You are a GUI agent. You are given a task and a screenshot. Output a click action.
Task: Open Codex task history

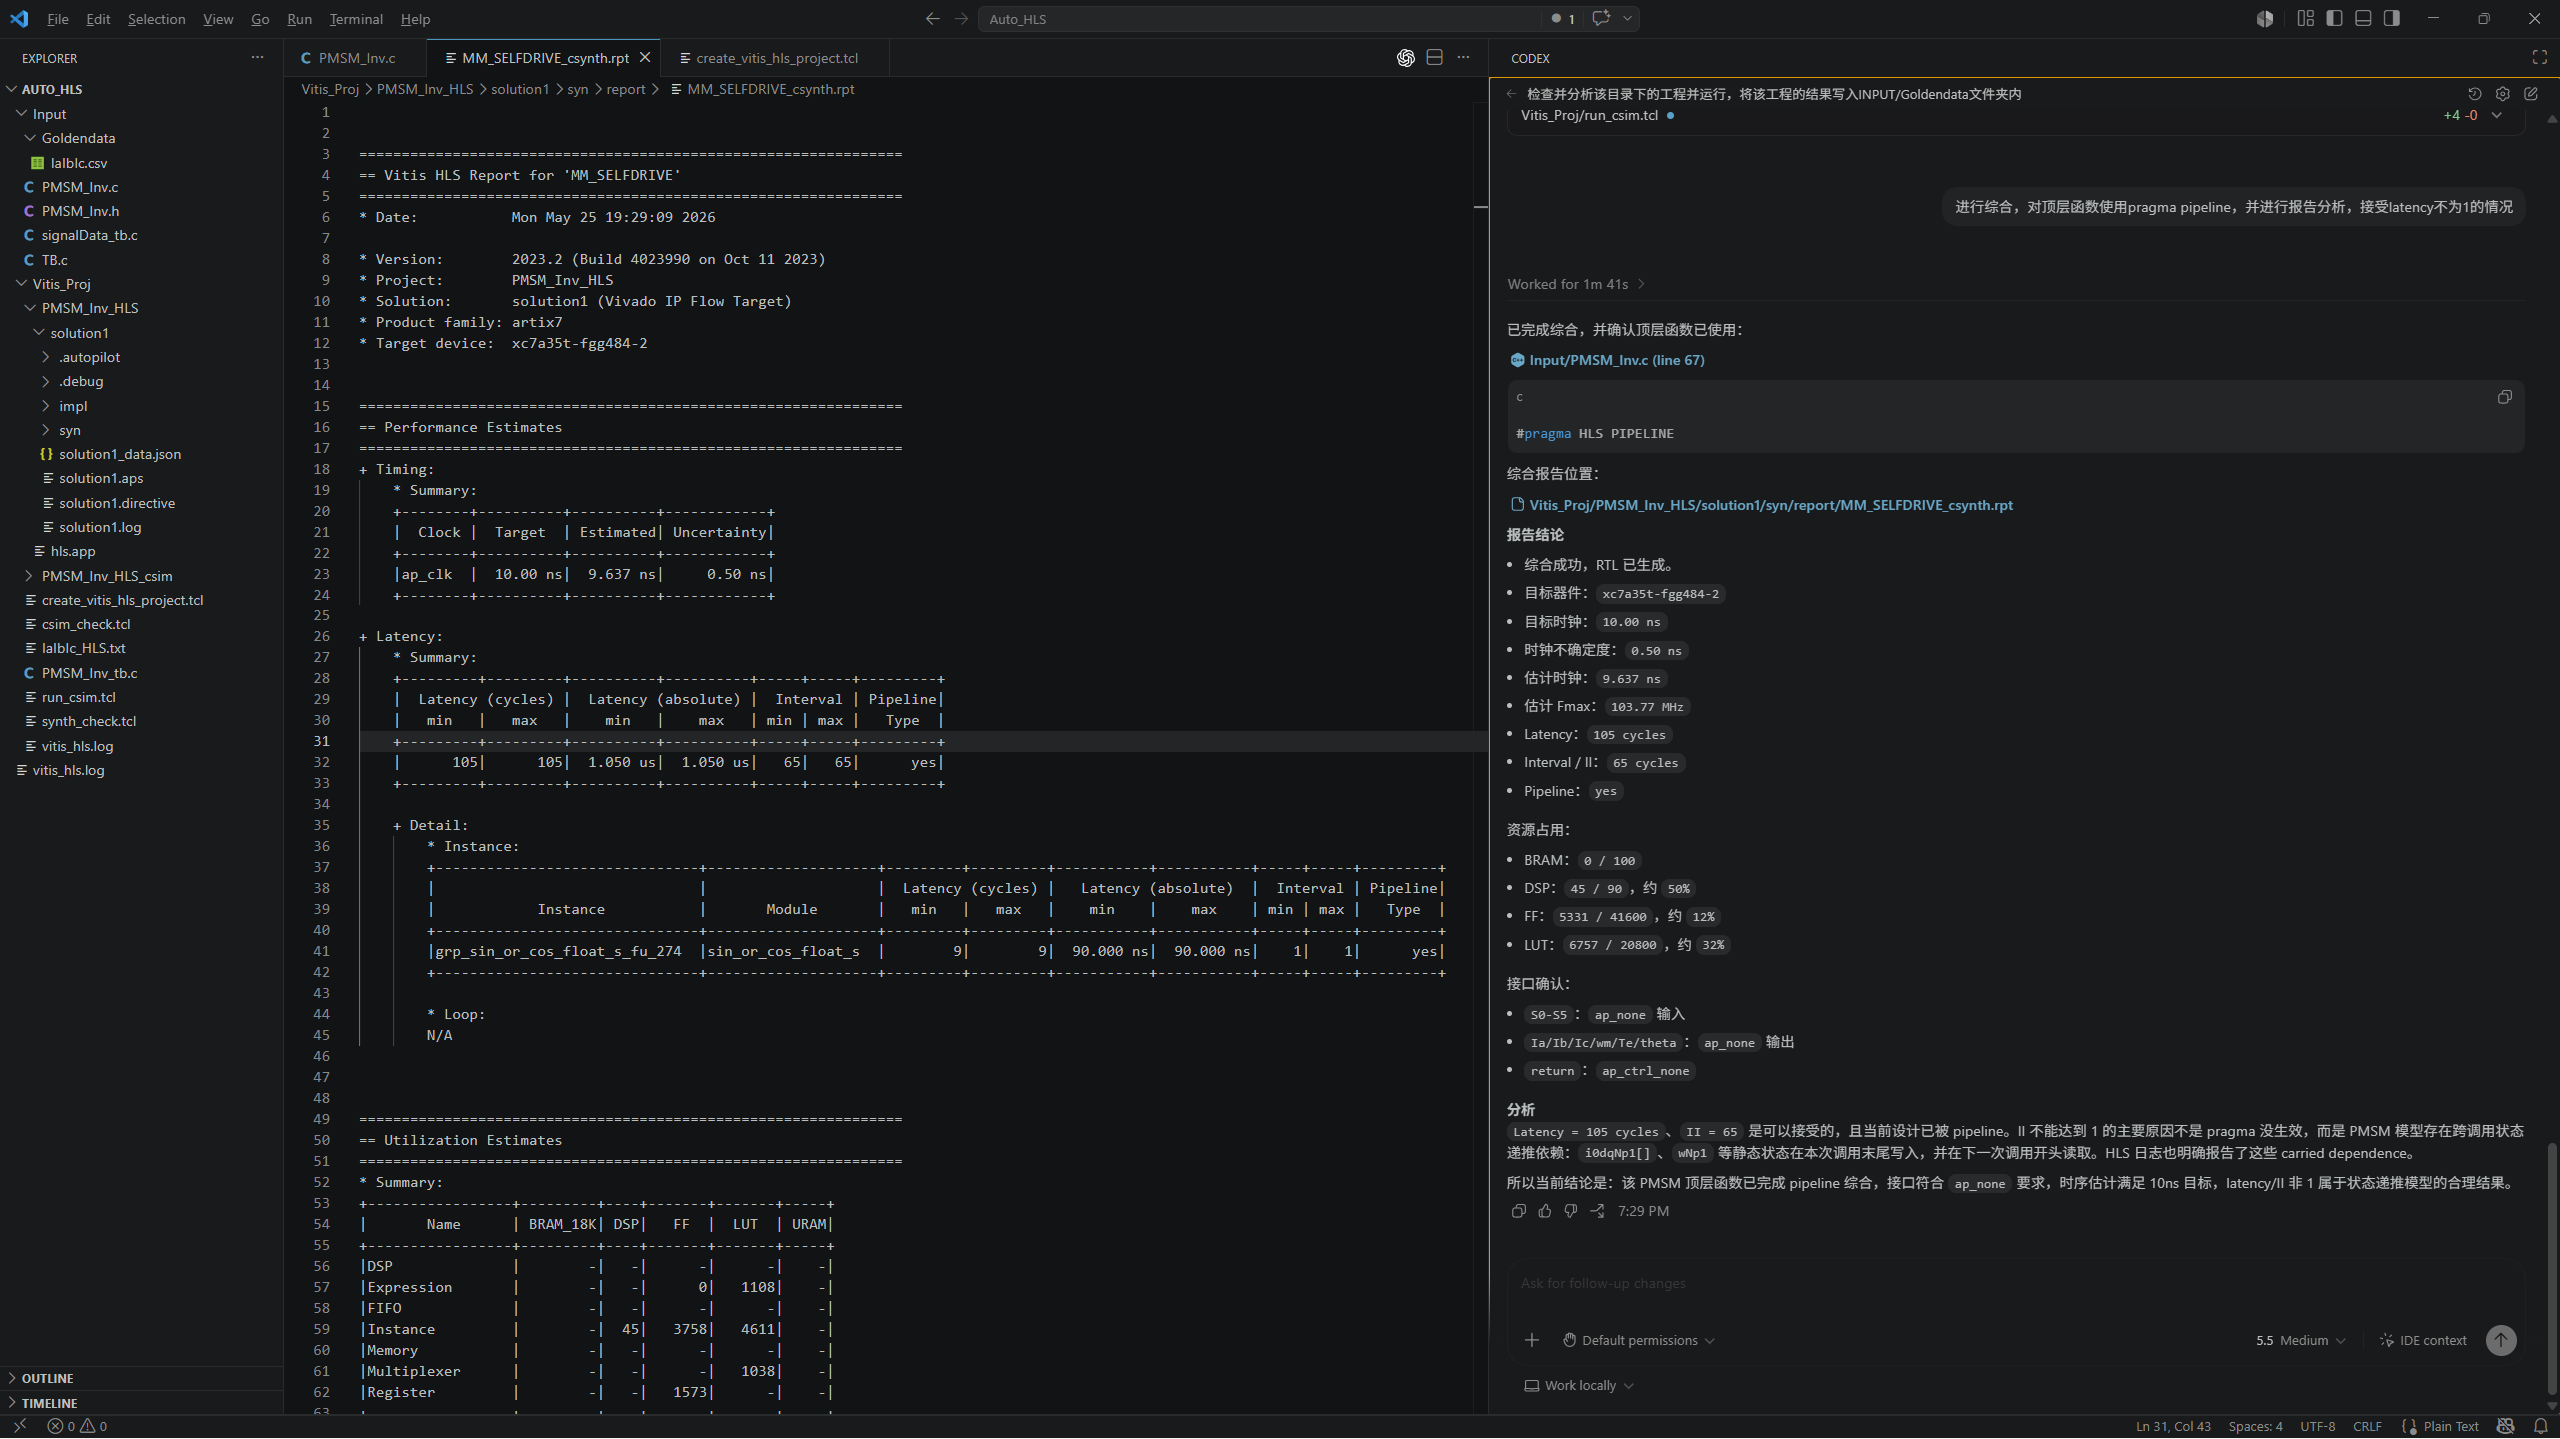pos(2475,94)
